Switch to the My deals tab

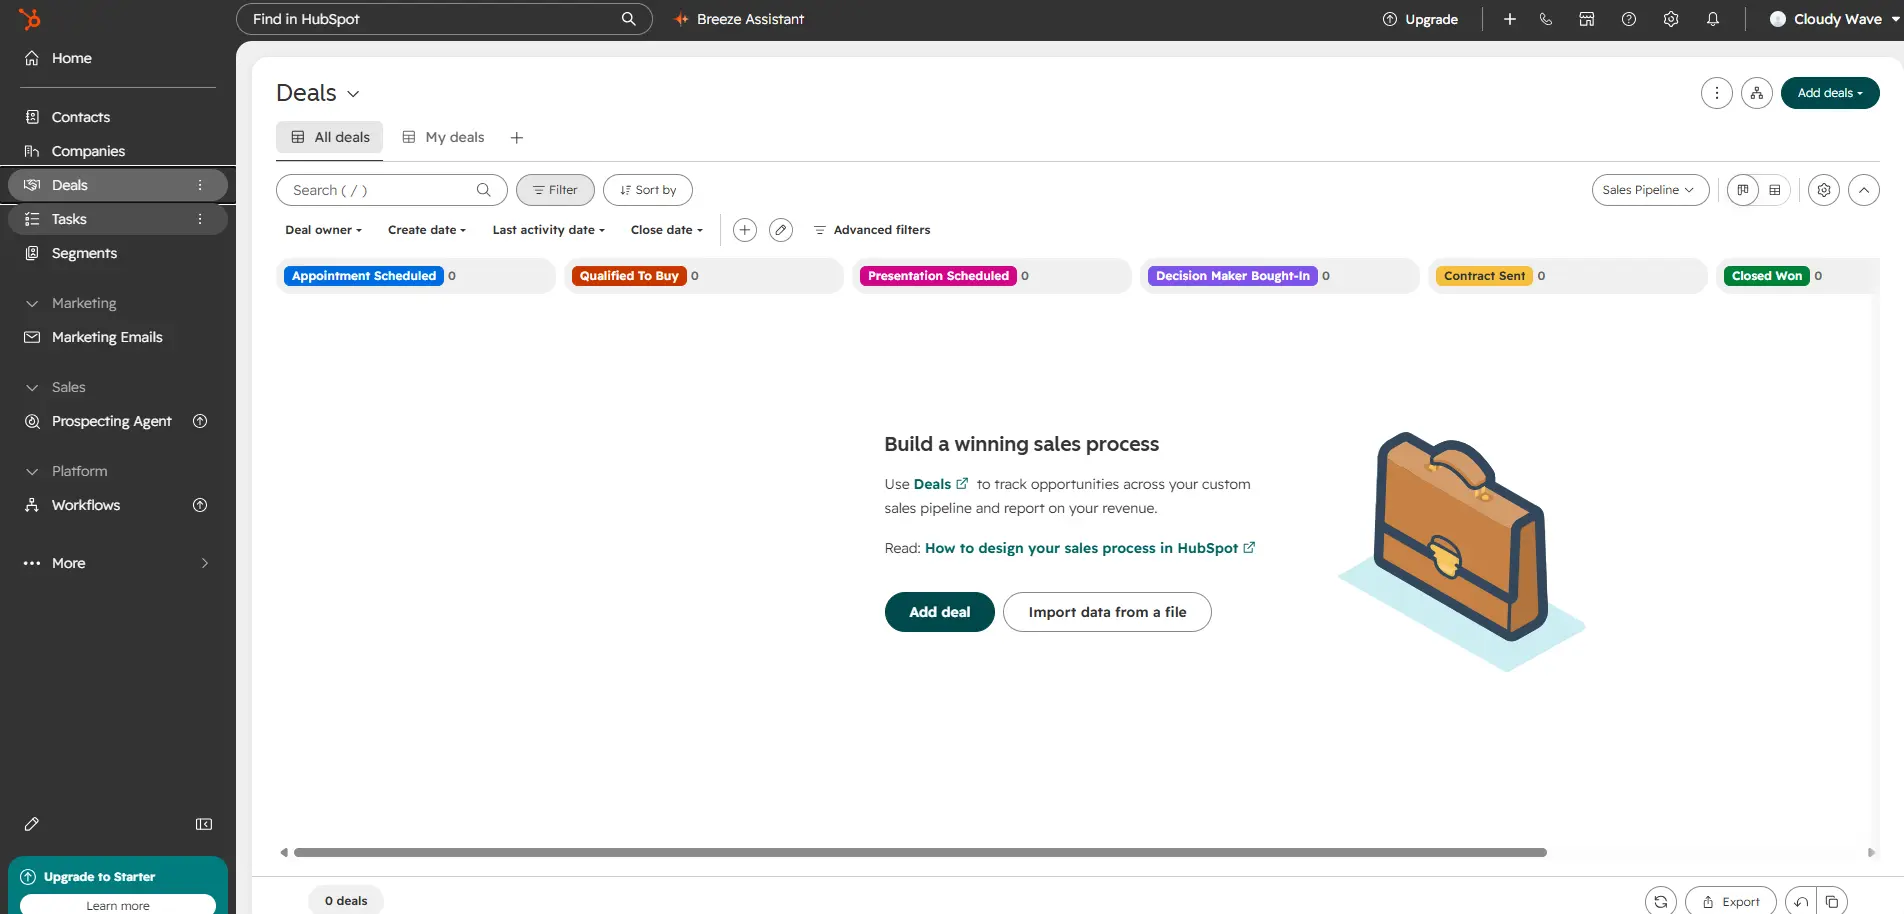coord(443,137)
